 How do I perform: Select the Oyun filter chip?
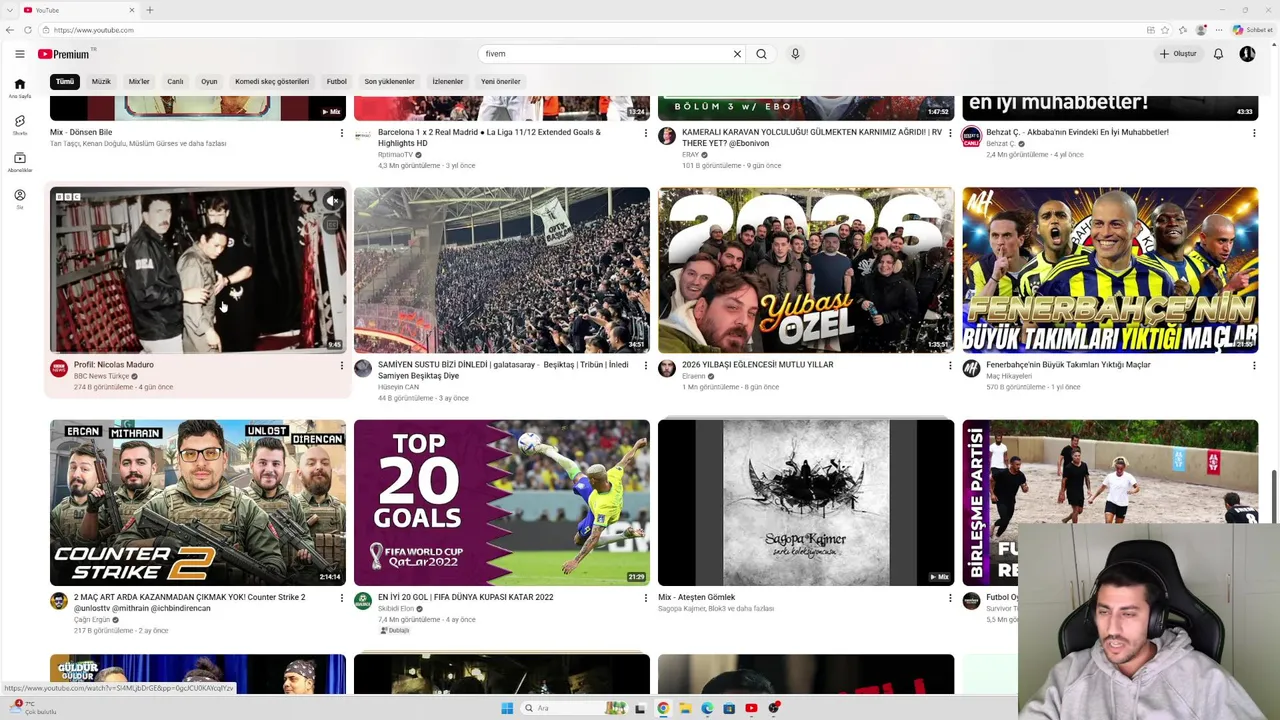click(x=209, y=82)
